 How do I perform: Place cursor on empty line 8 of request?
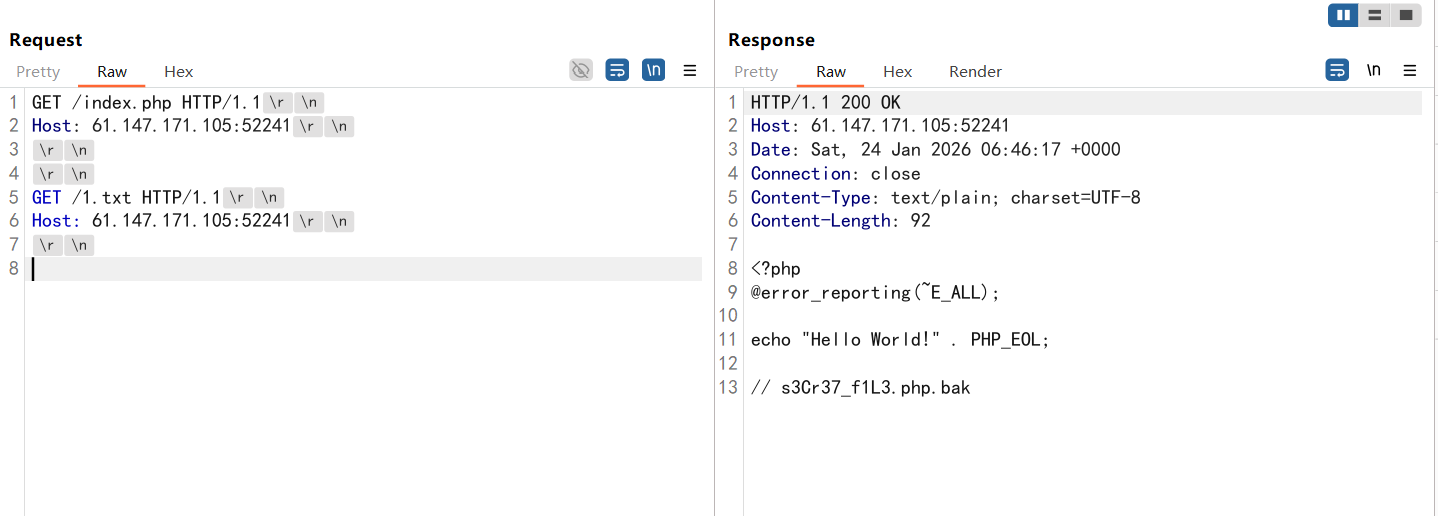[300, 269]
